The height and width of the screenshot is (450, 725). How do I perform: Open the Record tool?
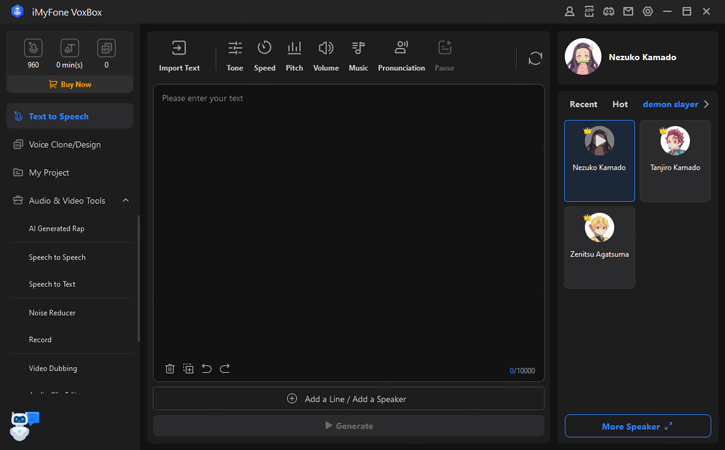[x=40, y=339]
